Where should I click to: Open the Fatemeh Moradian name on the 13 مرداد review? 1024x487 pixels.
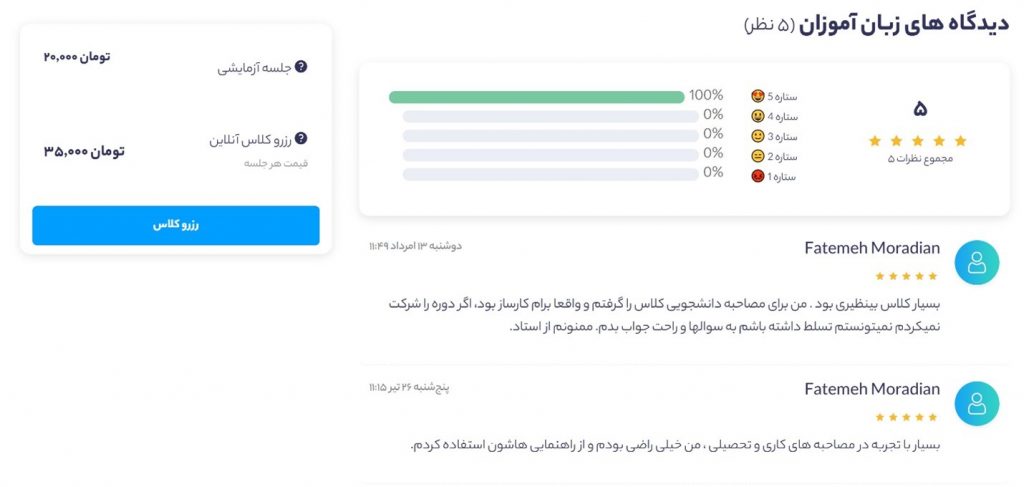[x=872, y=249]
